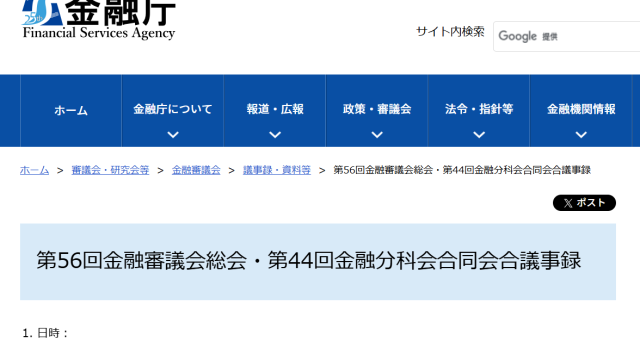Expand the chevron under 法令・指針等
The height and width of the screenshot is (360, 640).
tap(479, 134)
